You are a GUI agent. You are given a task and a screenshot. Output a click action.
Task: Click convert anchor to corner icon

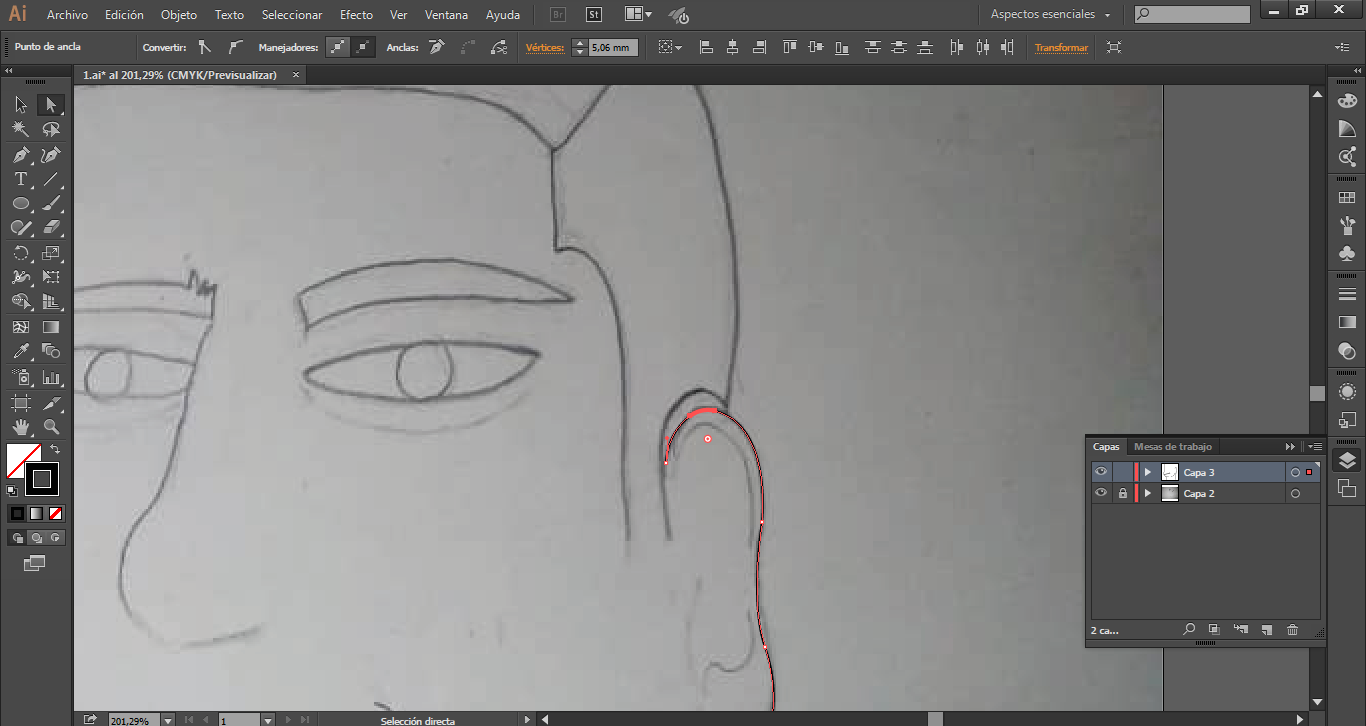click(x=204, y=47)
